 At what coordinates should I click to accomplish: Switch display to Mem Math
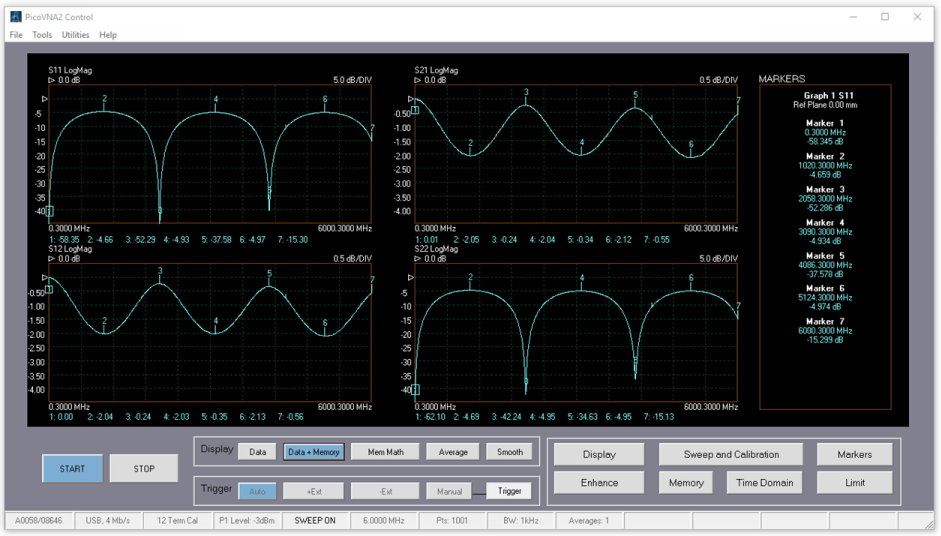386,452
